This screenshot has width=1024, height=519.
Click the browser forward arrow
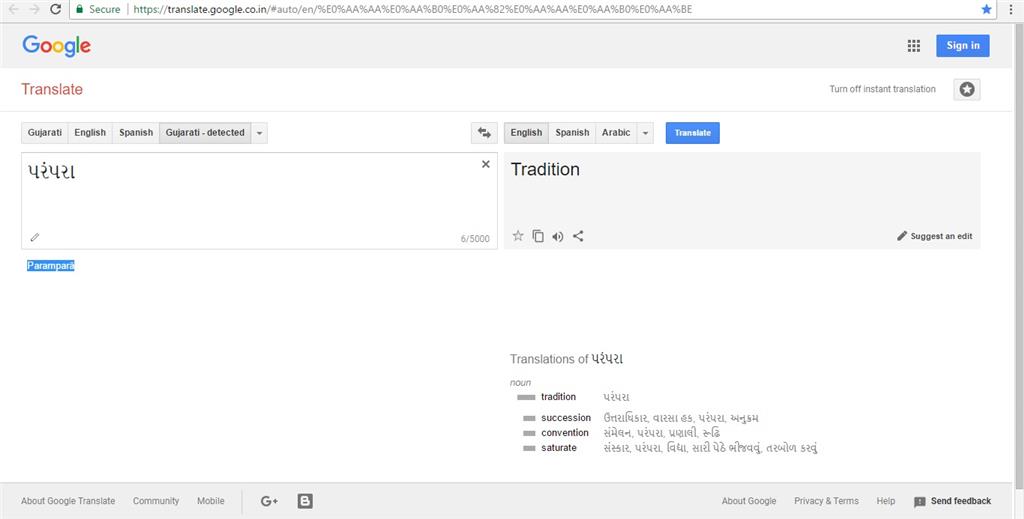click(x=34, y=9)
